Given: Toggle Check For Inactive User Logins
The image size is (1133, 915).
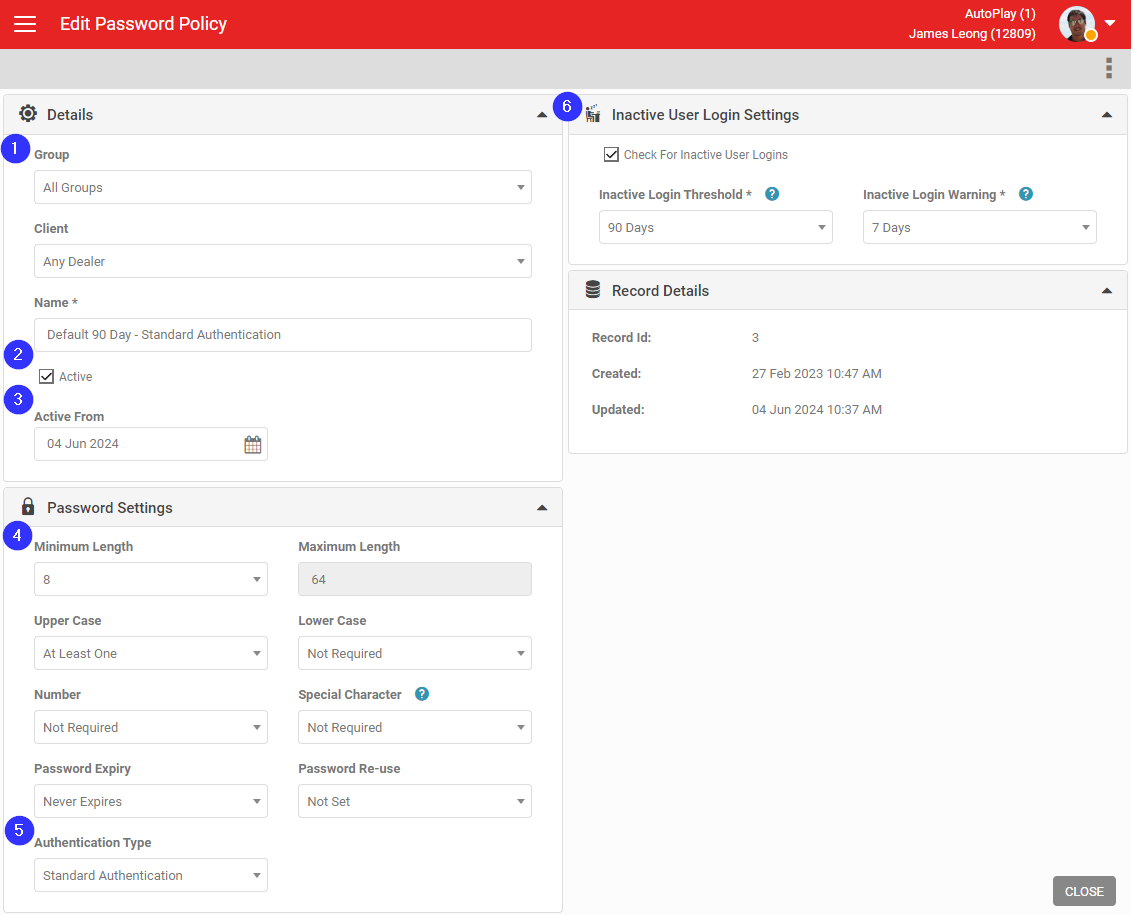Looking at the screenshot, I should click(x=611, y=155).
